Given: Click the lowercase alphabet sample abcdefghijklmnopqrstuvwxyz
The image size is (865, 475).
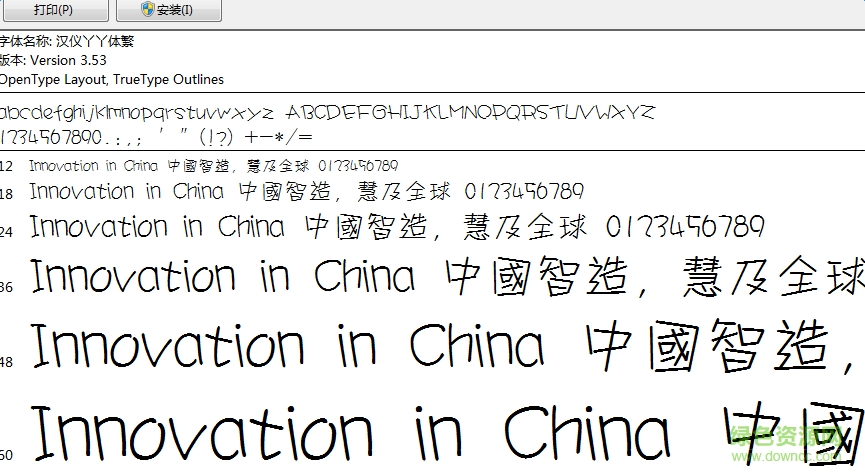Looking at the screenshot, I should (x=137, y=113).
